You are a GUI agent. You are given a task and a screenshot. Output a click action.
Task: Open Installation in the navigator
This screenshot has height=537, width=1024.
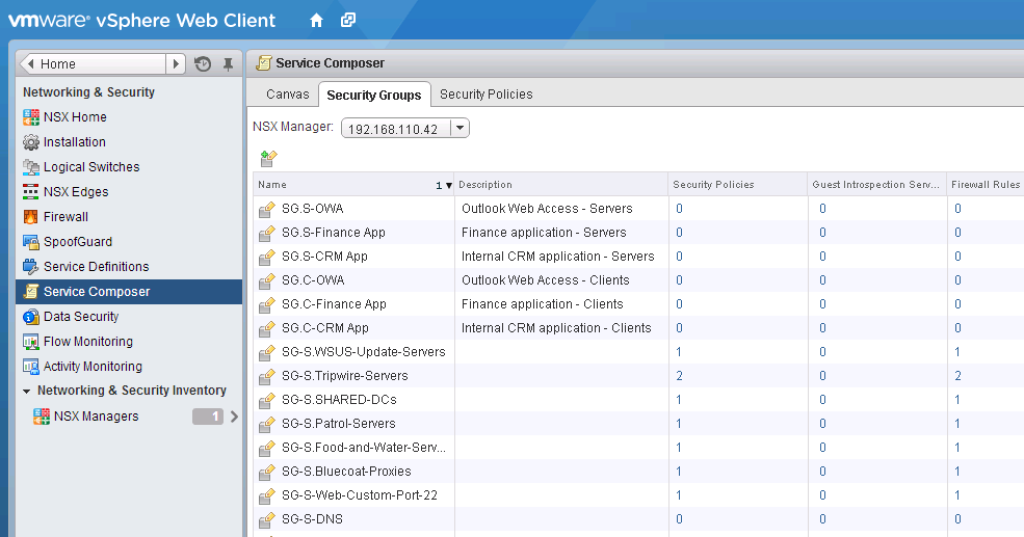click(74, 142)
